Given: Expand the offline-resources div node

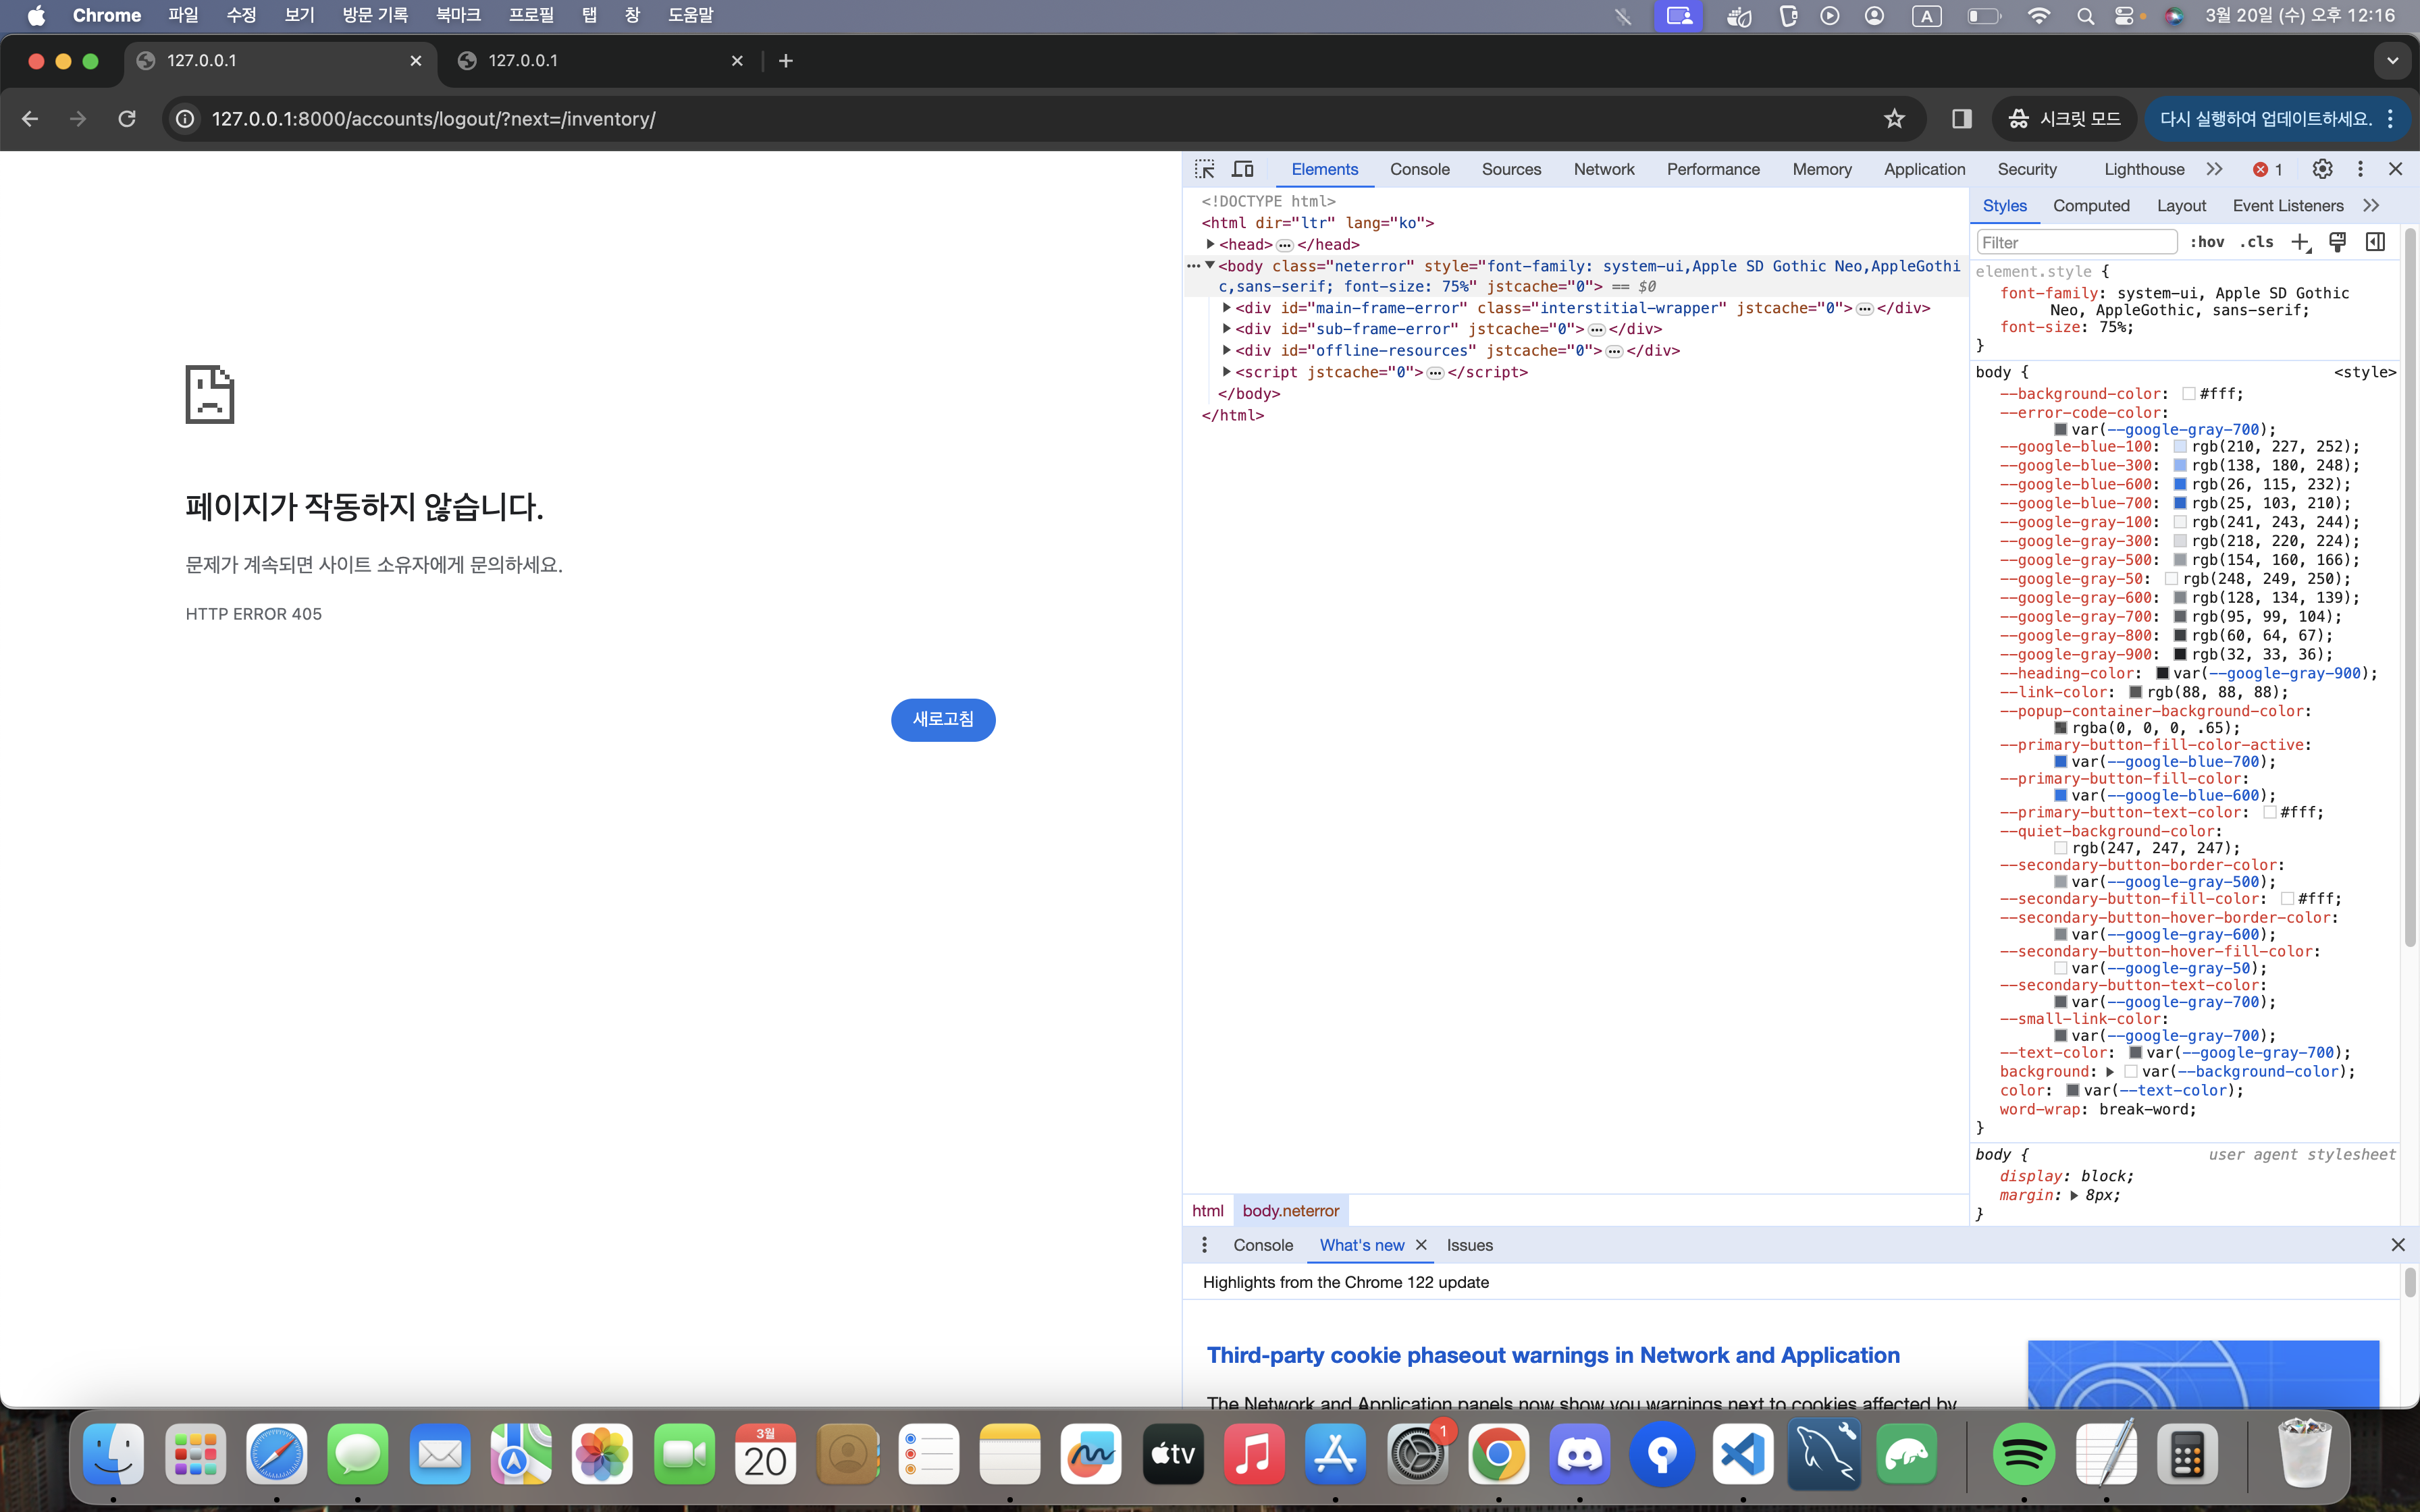Looking at the screenshot, I should click(x=1227, y=350).
